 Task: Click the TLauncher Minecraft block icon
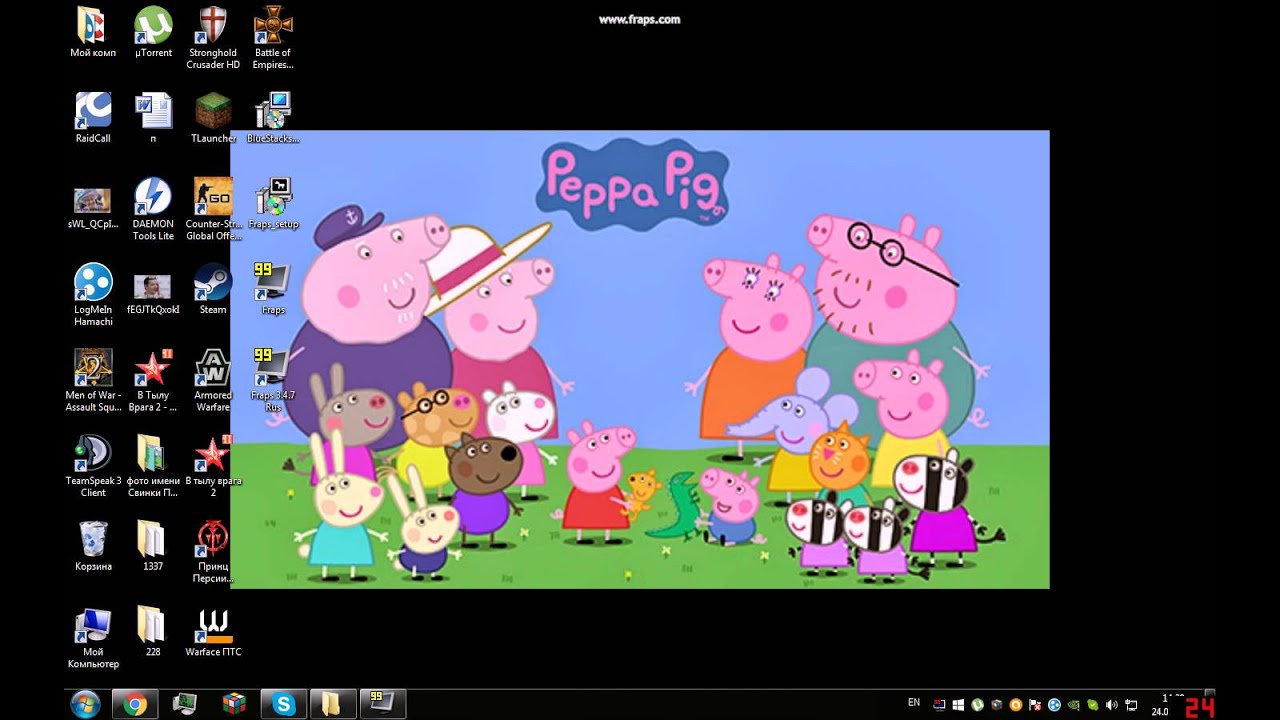213,111
